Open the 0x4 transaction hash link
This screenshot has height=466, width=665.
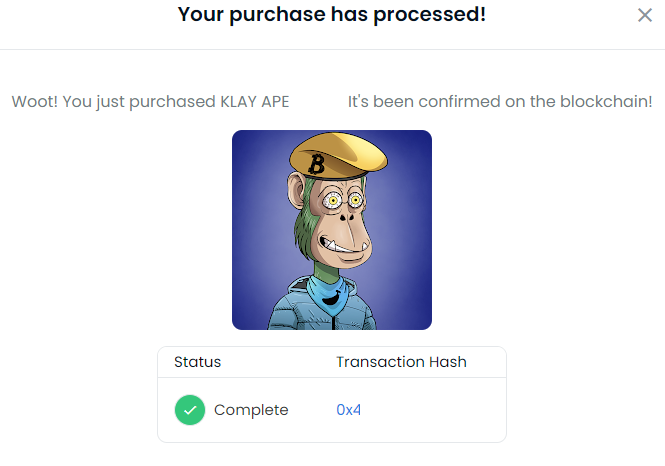tap(348, 410)
